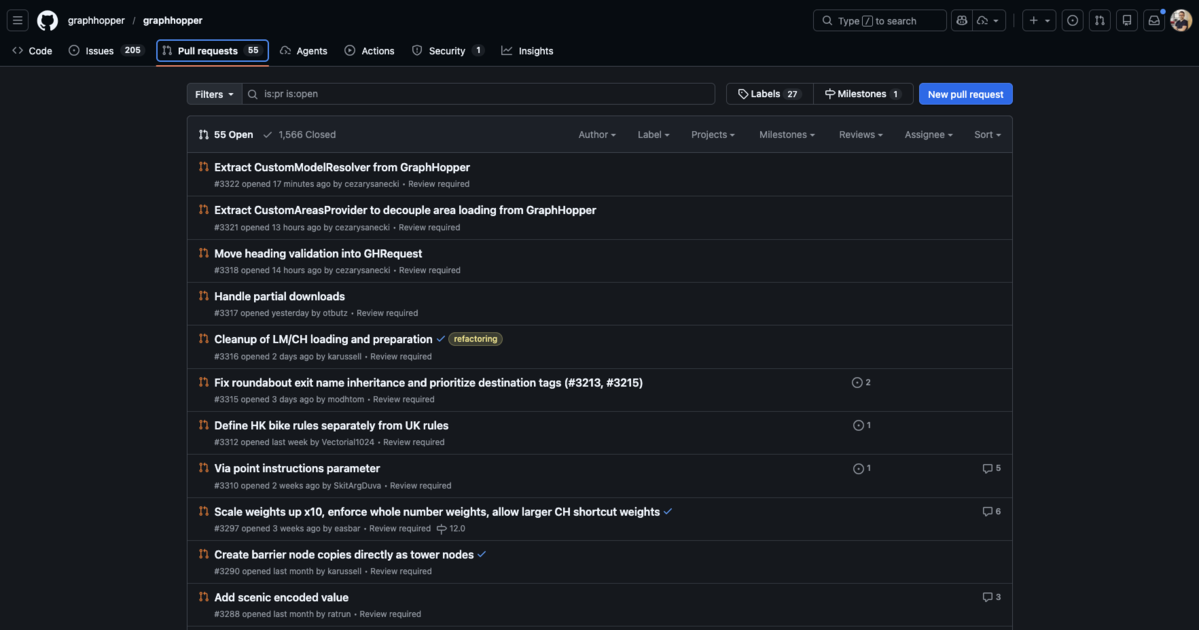Screen dimensions: 1199x630
Task: Go to GitHub home via Octocat logo
Action: tap(47, 21)
